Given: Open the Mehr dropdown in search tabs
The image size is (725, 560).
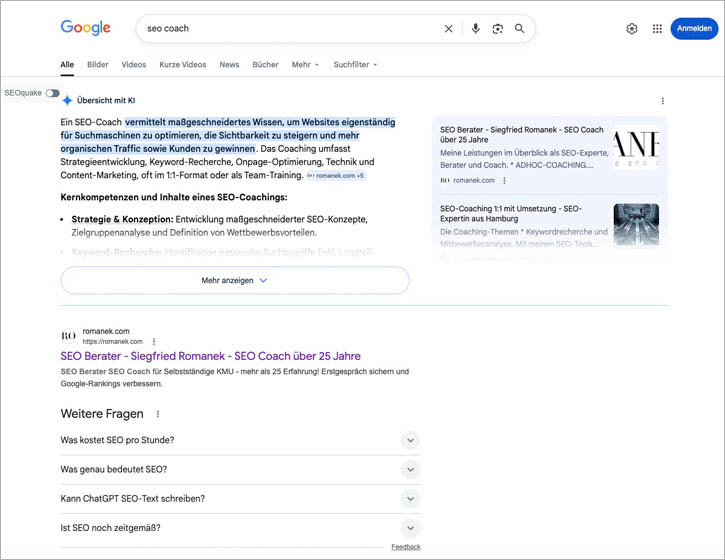Looking at the screenshot, I should click(305, 65).
